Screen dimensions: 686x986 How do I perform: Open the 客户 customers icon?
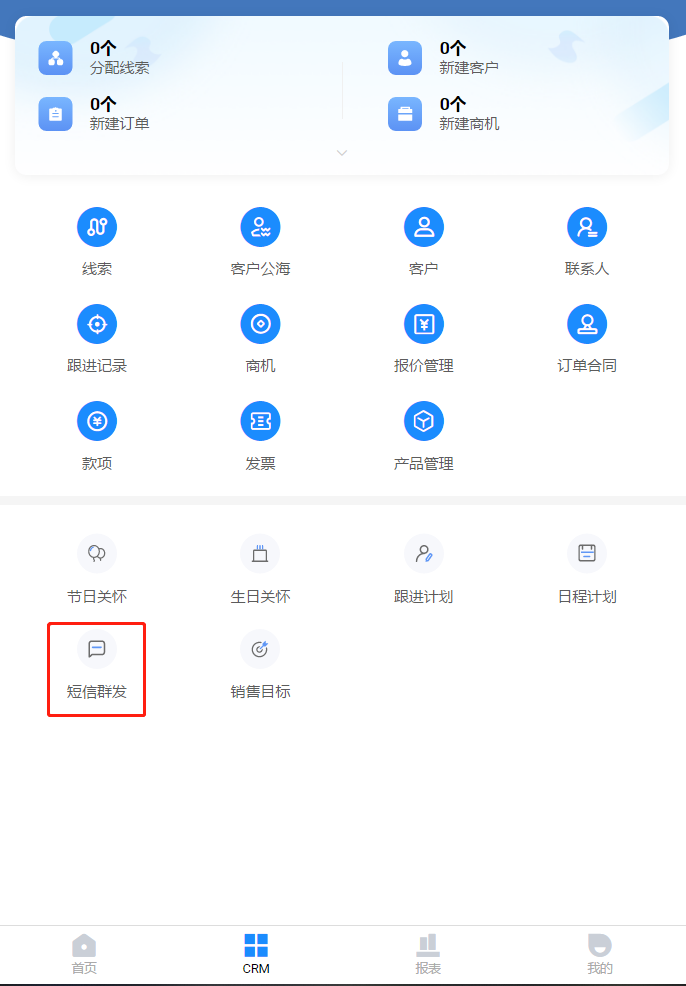point(424,227)
